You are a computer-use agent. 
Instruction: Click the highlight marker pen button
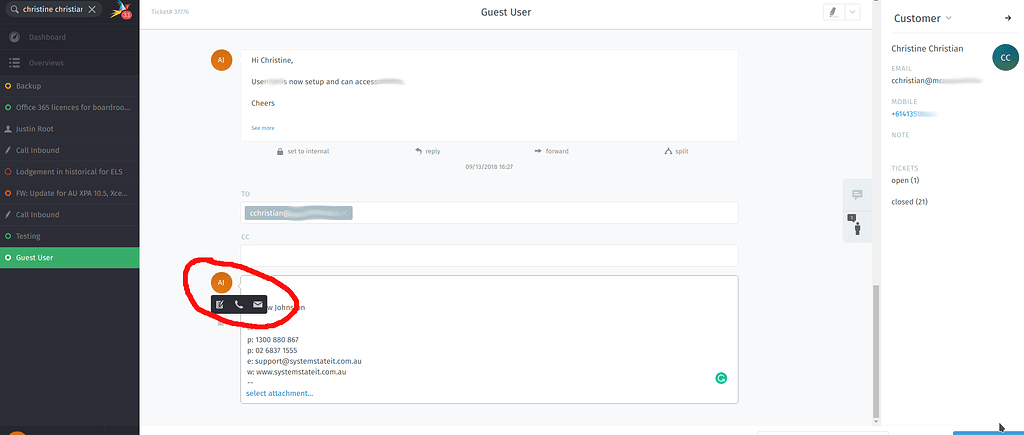pos(834,12)
